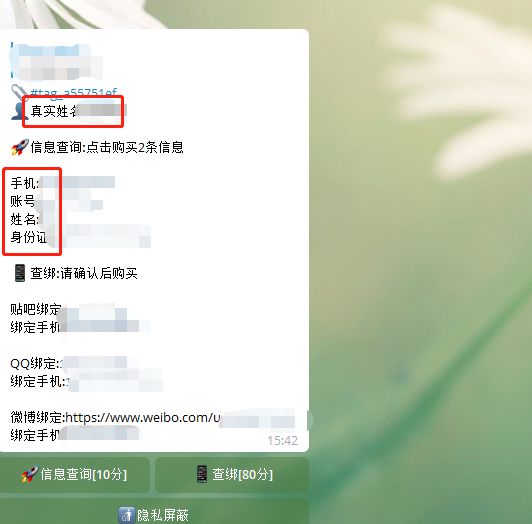Image resolution: width=532 pixels, height=524 pixels.
Task: Click the 查绑[80分] button
Action: click(232, 474)
